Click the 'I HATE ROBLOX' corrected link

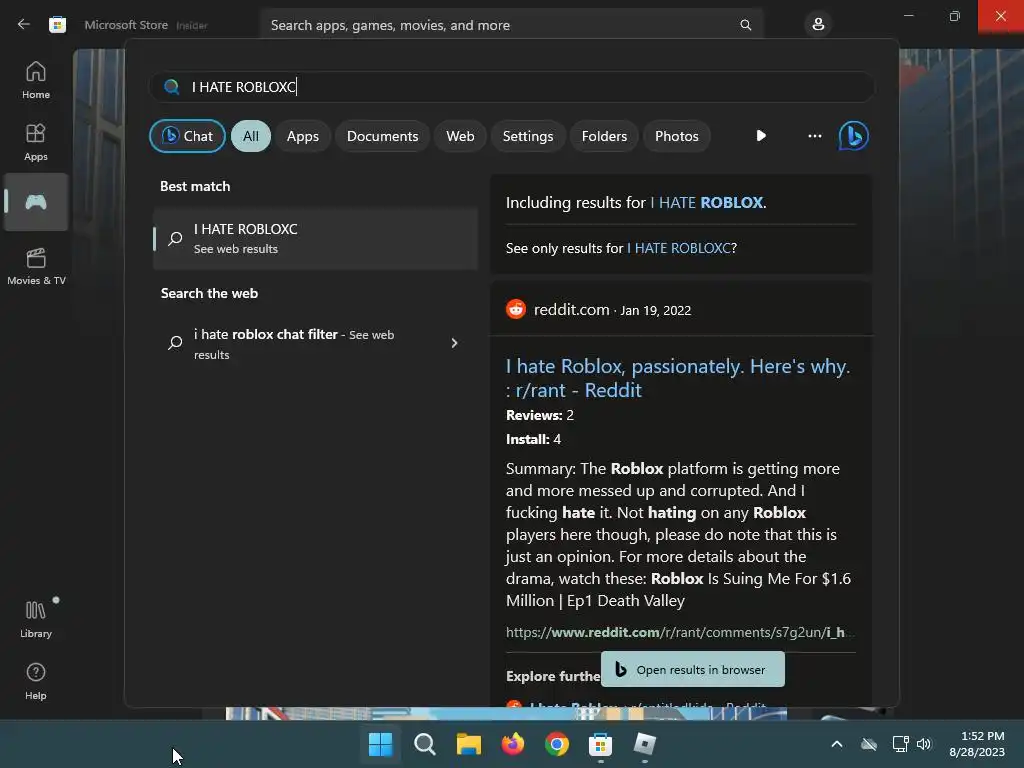coord(707,202)
